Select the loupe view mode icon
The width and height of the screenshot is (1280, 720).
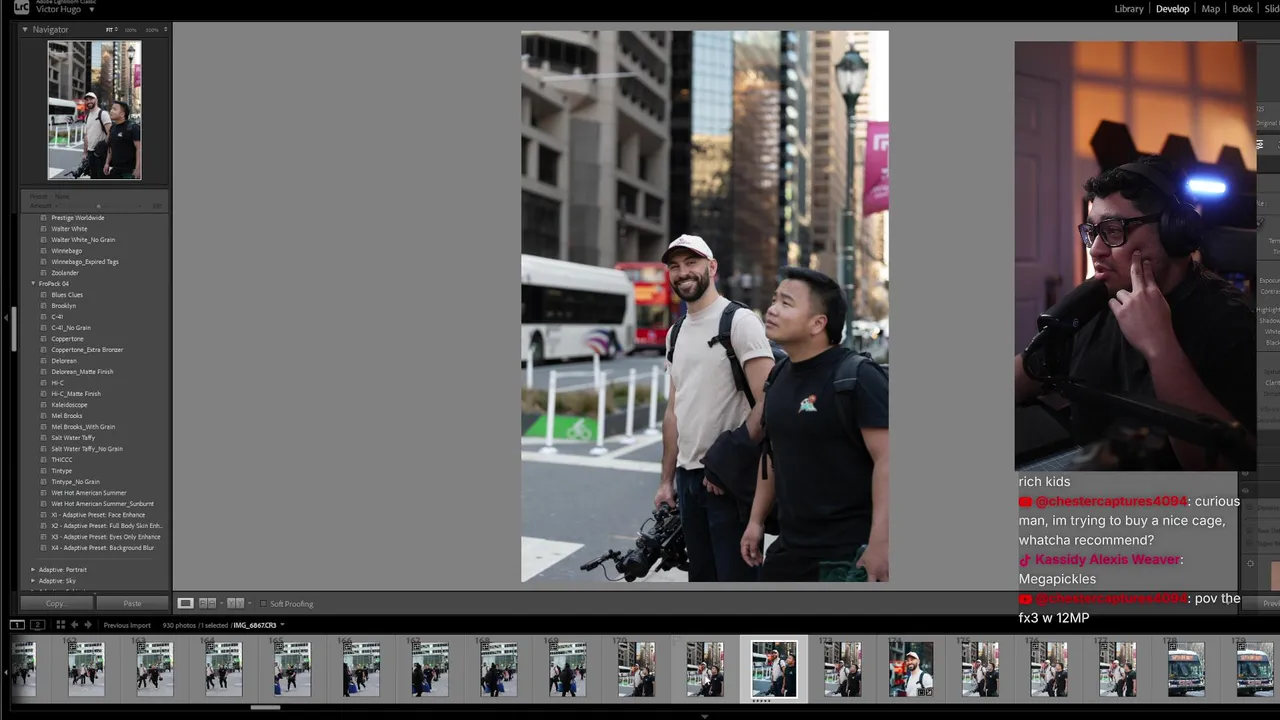tap(185, 603)
